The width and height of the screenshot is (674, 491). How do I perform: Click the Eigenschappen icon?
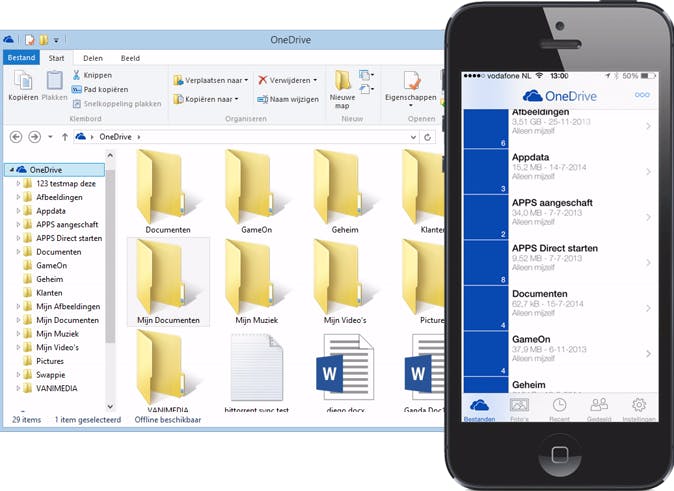click(411, 87)
